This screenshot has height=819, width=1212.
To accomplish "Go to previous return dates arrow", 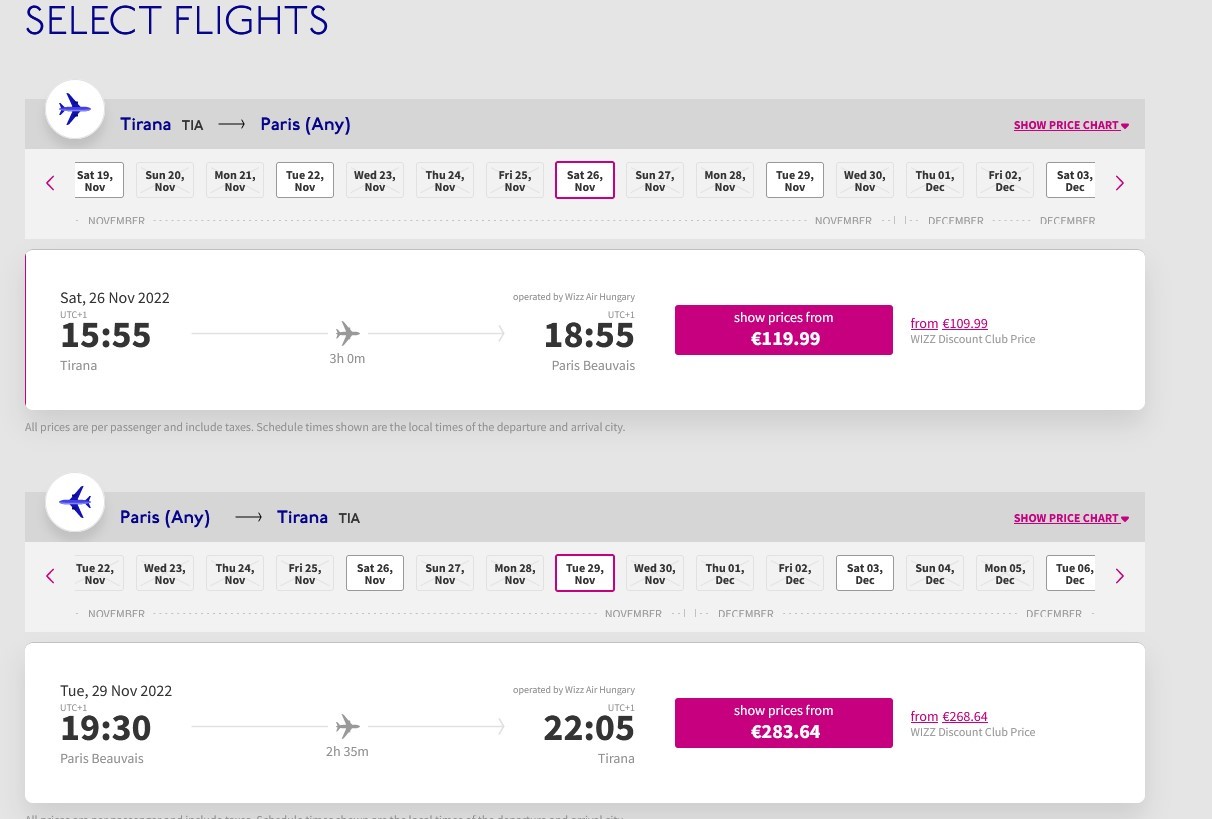I will [x=50, y=575].
